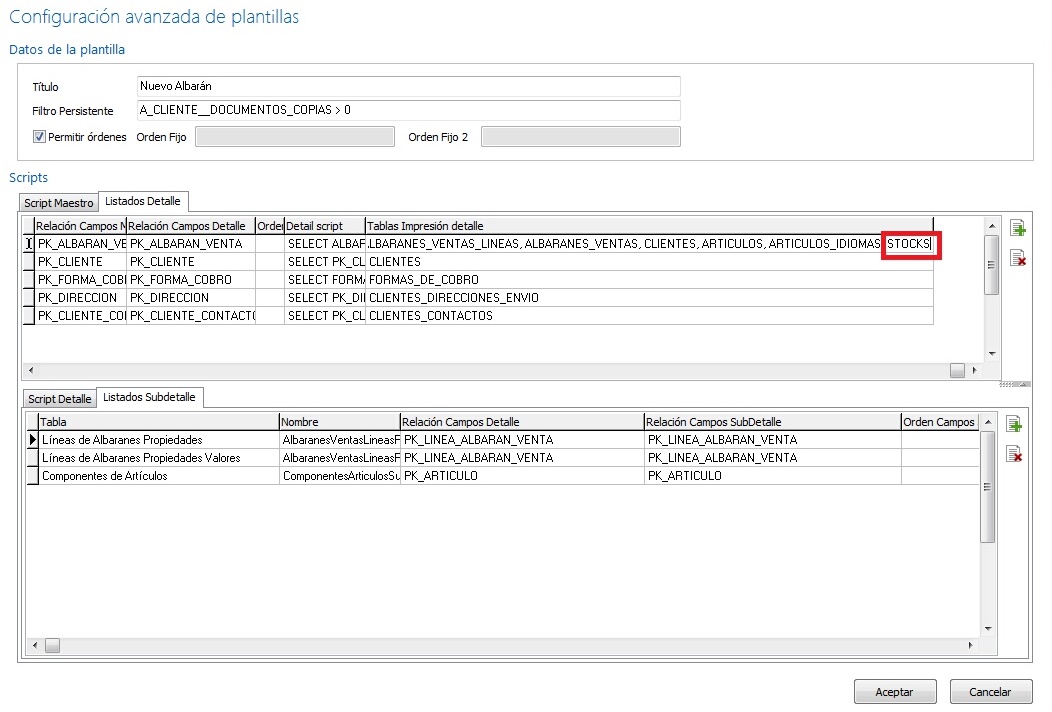Add a new row in Listados Detalle grid
Image resolution: width=1052 pixels, height=712 pixels.
click(x=1018, y=229)
